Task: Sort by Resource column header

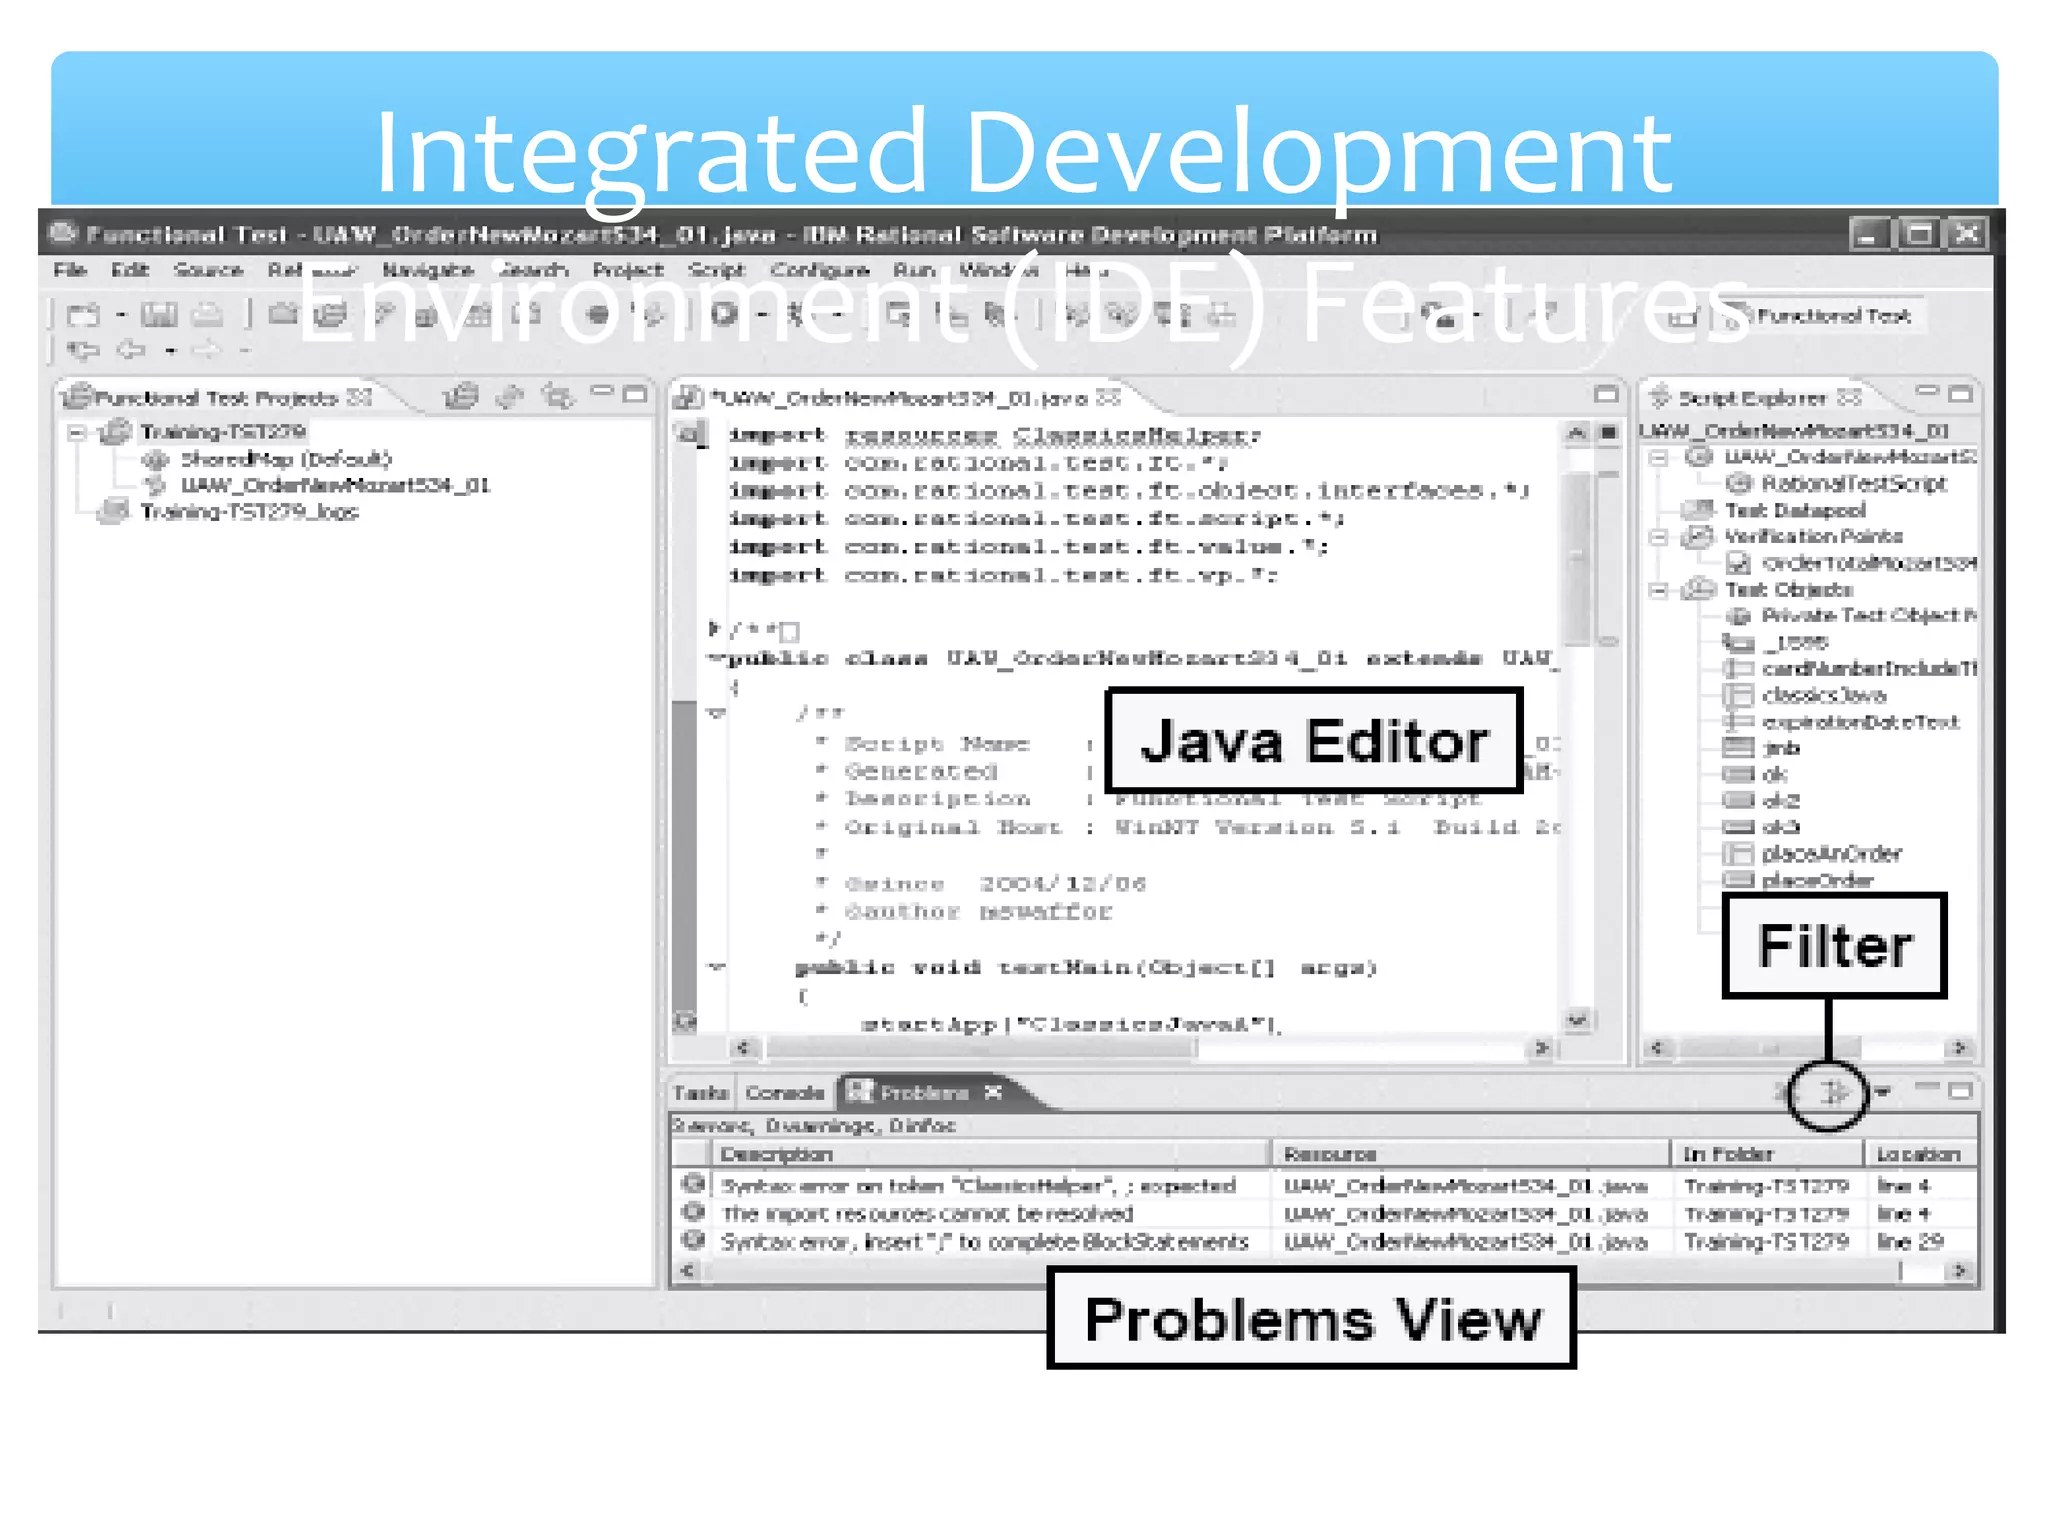Action: [1470, 1154]
